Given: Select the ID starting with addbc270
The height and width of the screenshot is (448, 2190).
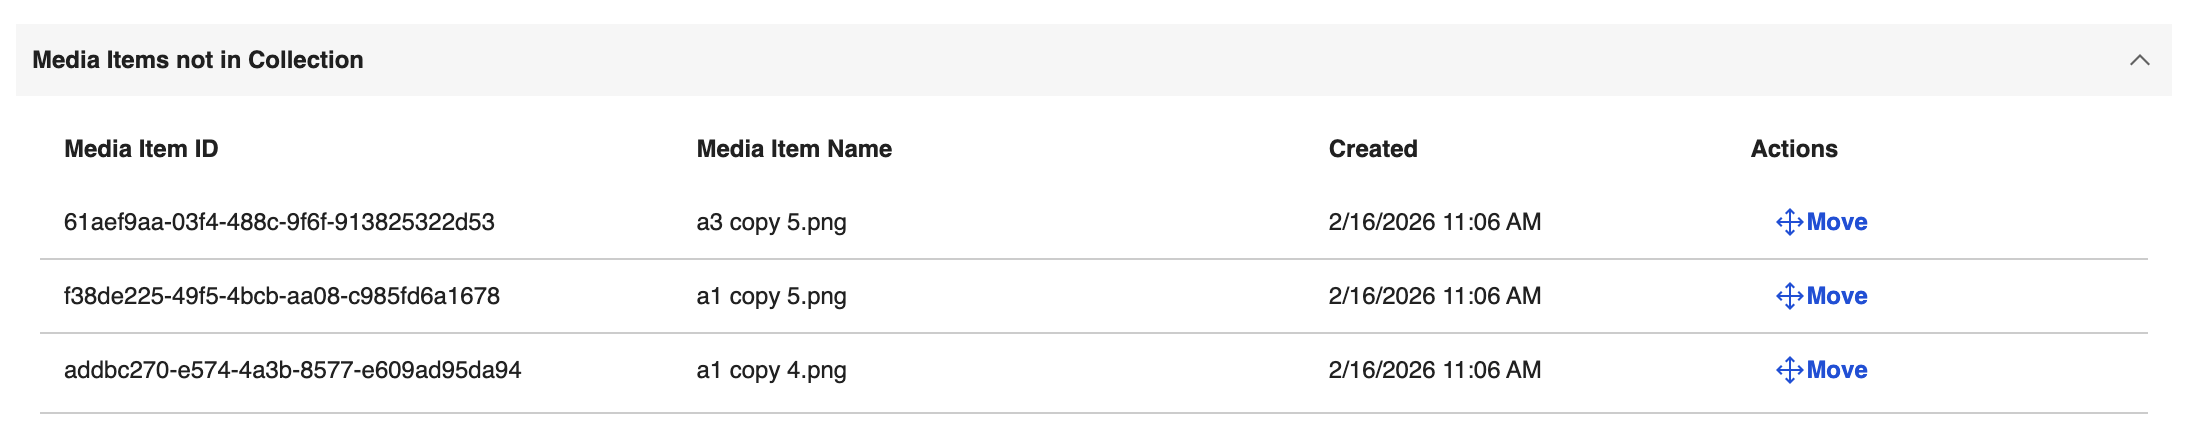Looking at the screenshot, I should pyautogui.click(x=292, y=370).
